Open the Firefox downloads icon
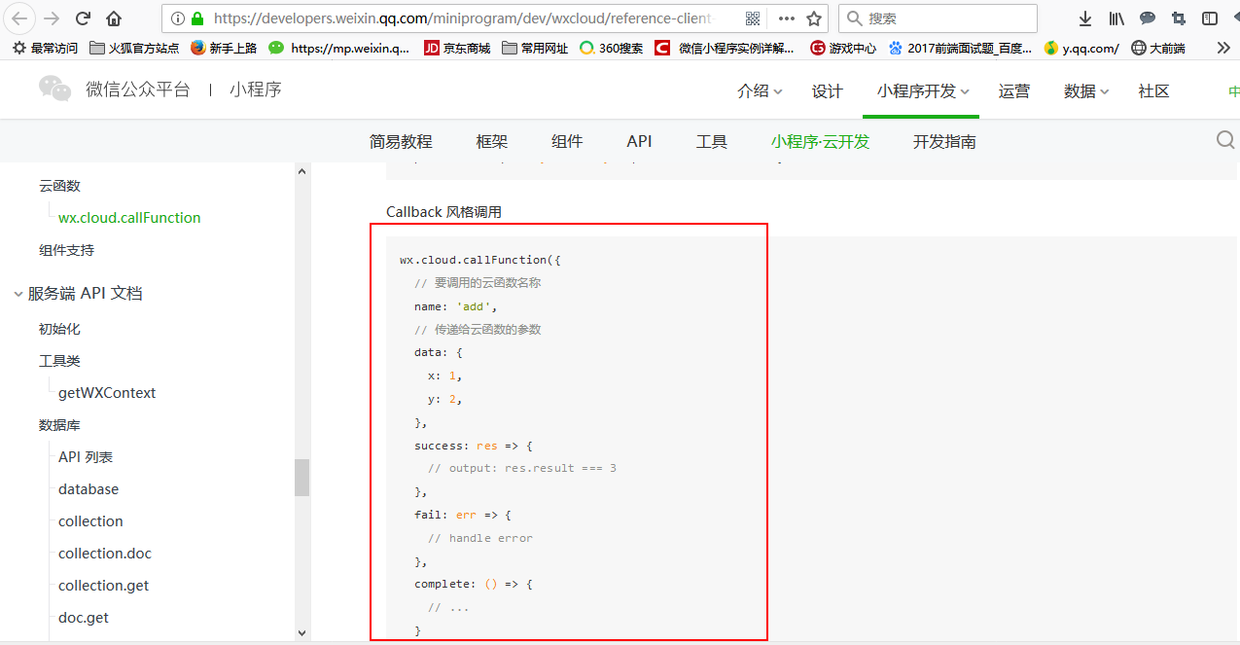Viewport: 1240px width, 645px height. [x=1084, y=18]
